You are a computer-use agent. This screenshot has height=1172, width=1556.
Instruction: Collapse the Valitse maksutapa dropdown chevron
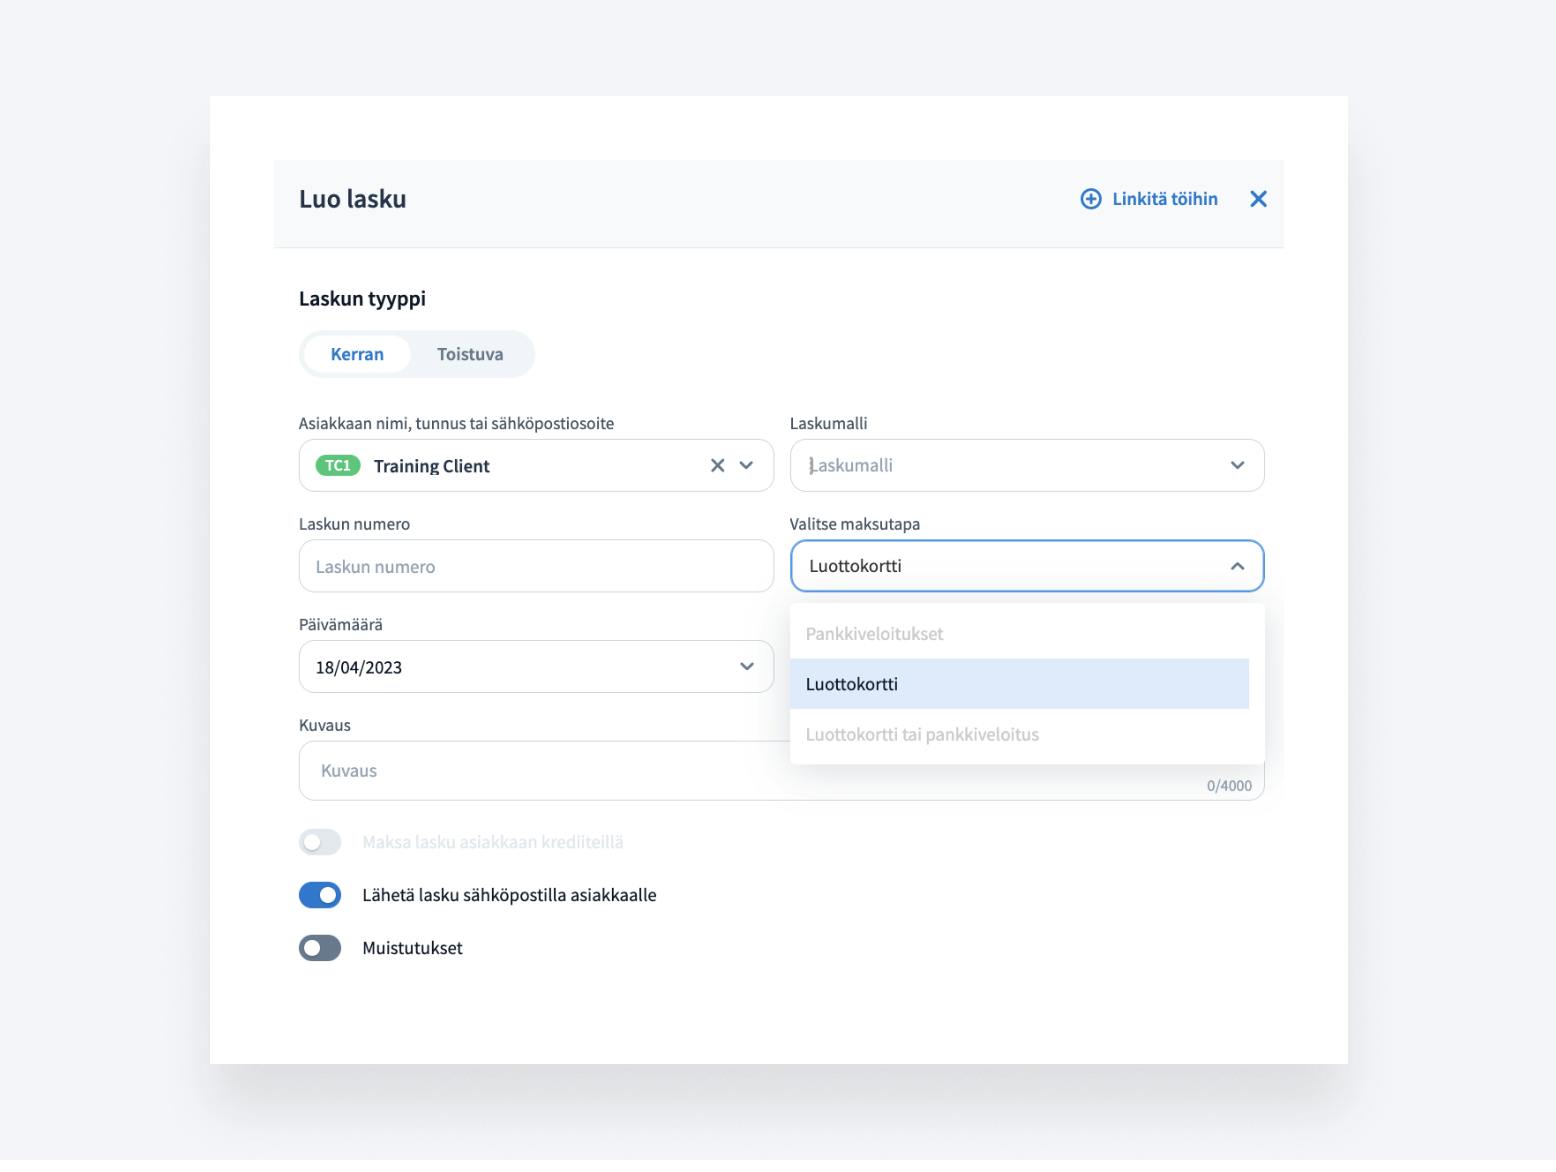coord(1237,566)
